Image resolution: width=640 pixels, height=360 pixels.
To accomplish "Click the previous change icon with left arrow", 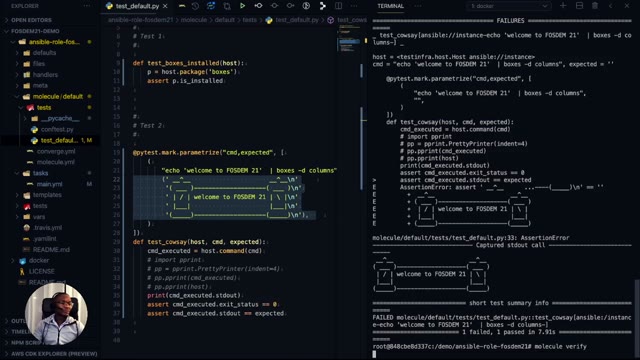I will pos(258,6).
